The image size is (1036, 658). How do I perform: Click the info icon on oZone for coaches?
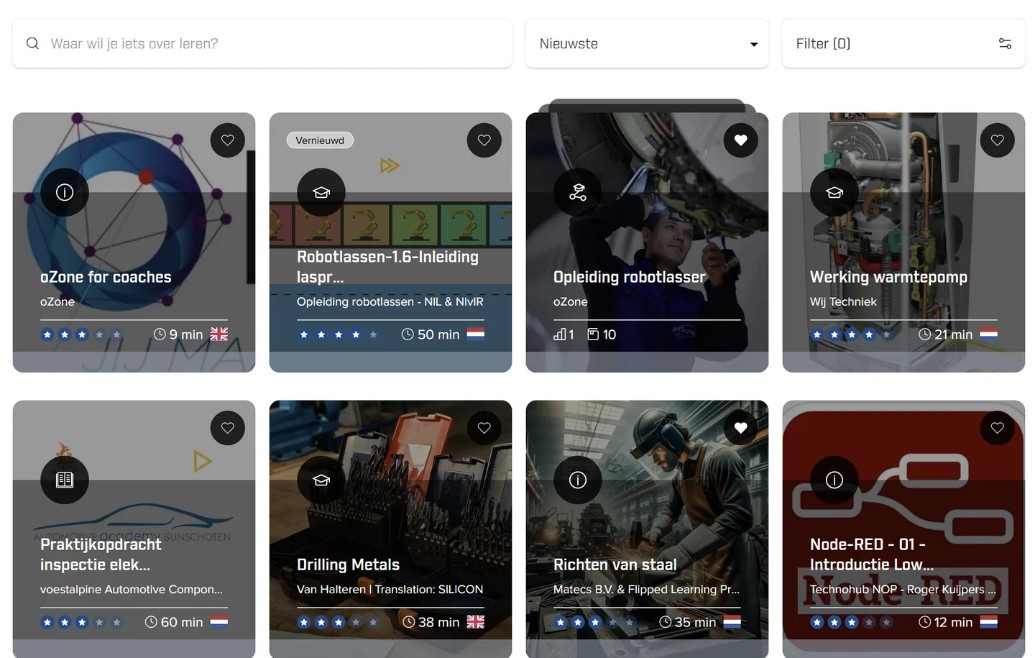[x=65, y=193]
